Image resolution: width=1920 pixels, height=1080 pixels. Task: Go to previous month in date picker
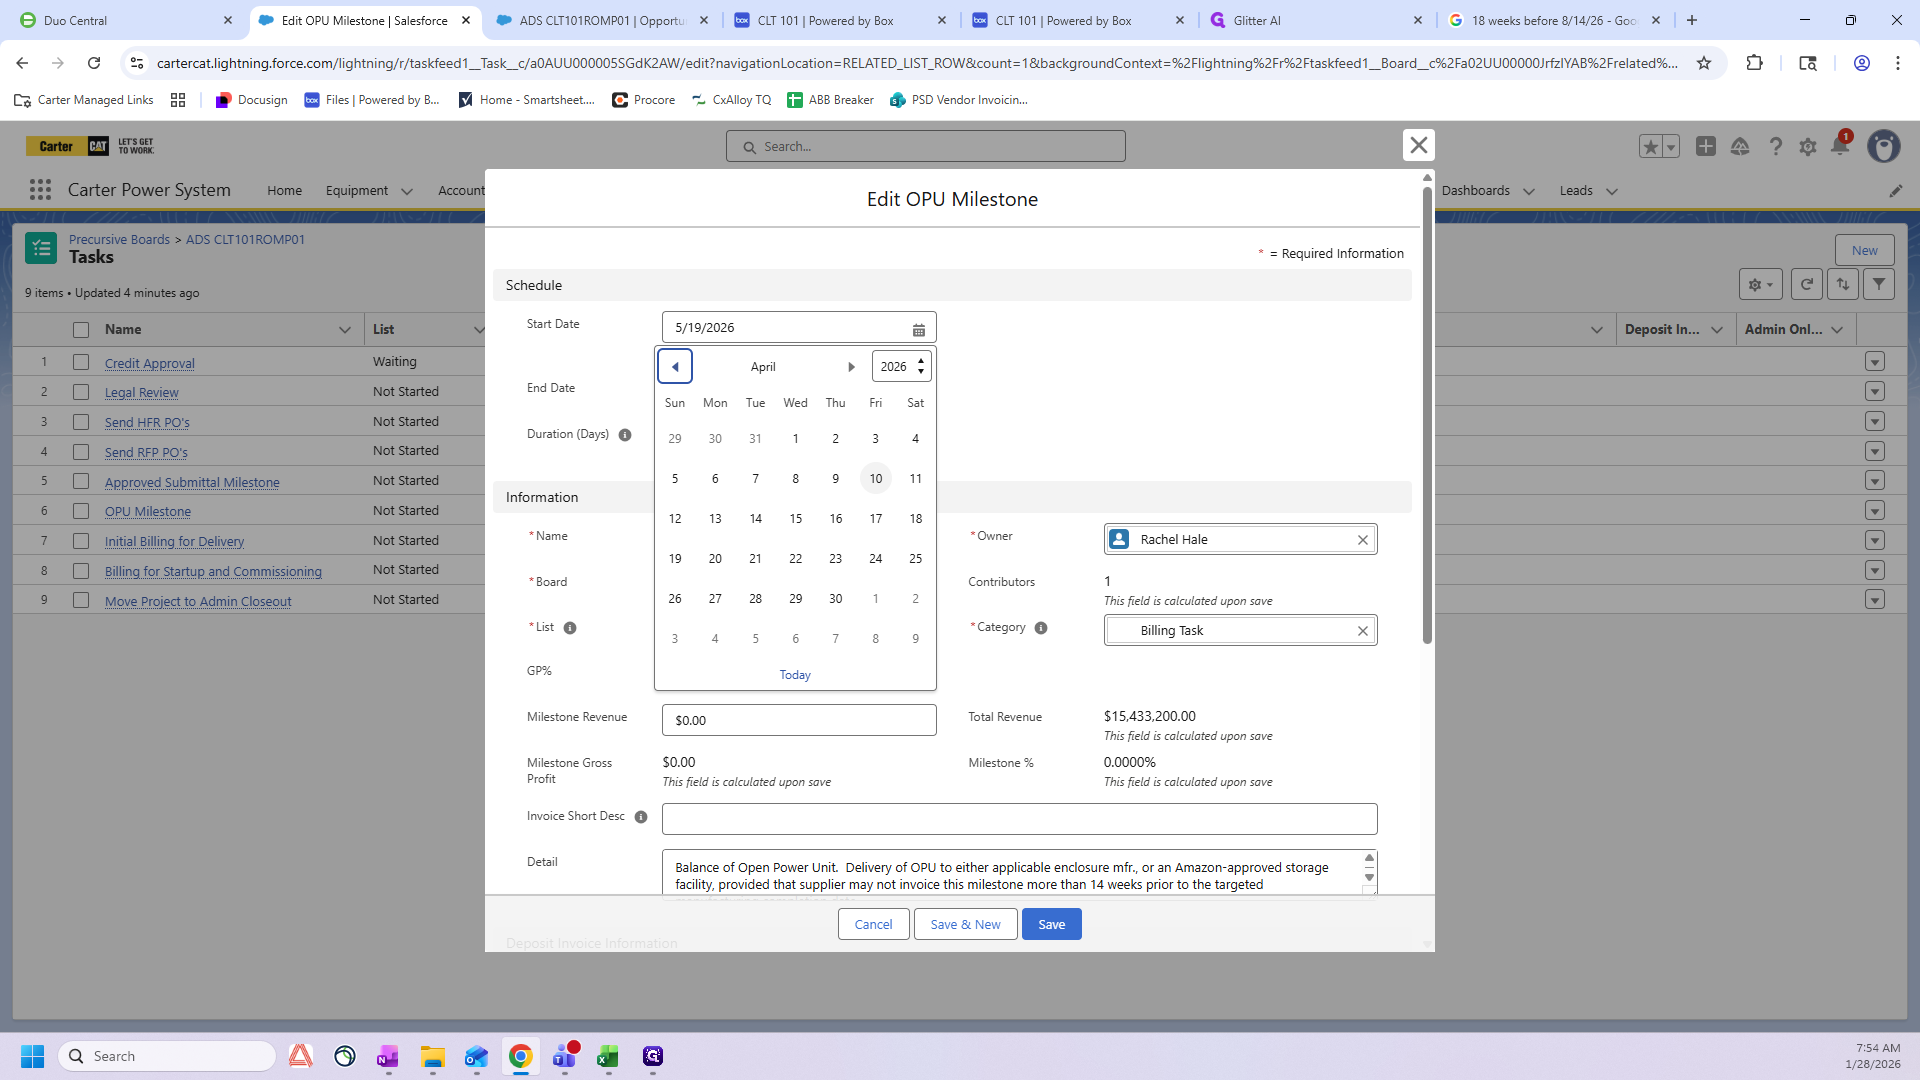coord(675,367)
